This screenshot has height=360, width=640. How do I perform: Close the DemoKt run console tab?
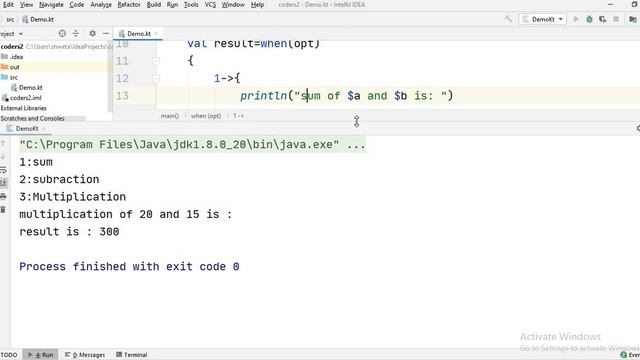click(x=44, y=129)
